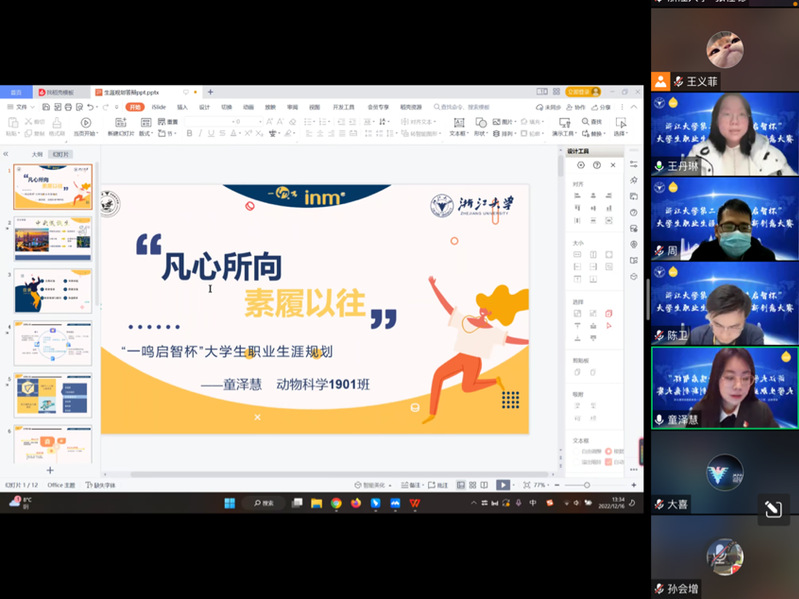This screenshot has width=799, height=599.
Task: Click the 分享 share button
Action: 601,107
